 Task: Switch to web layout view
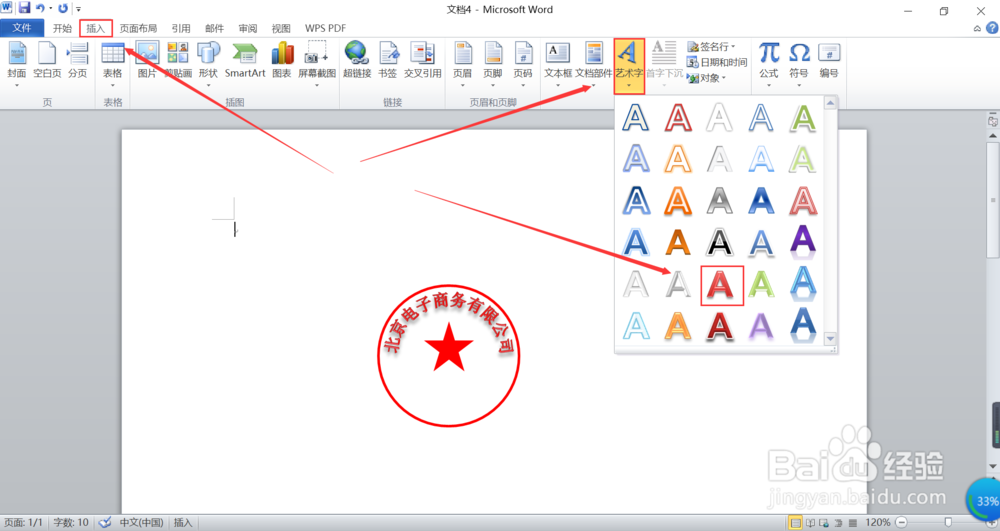tap(824, 523)
